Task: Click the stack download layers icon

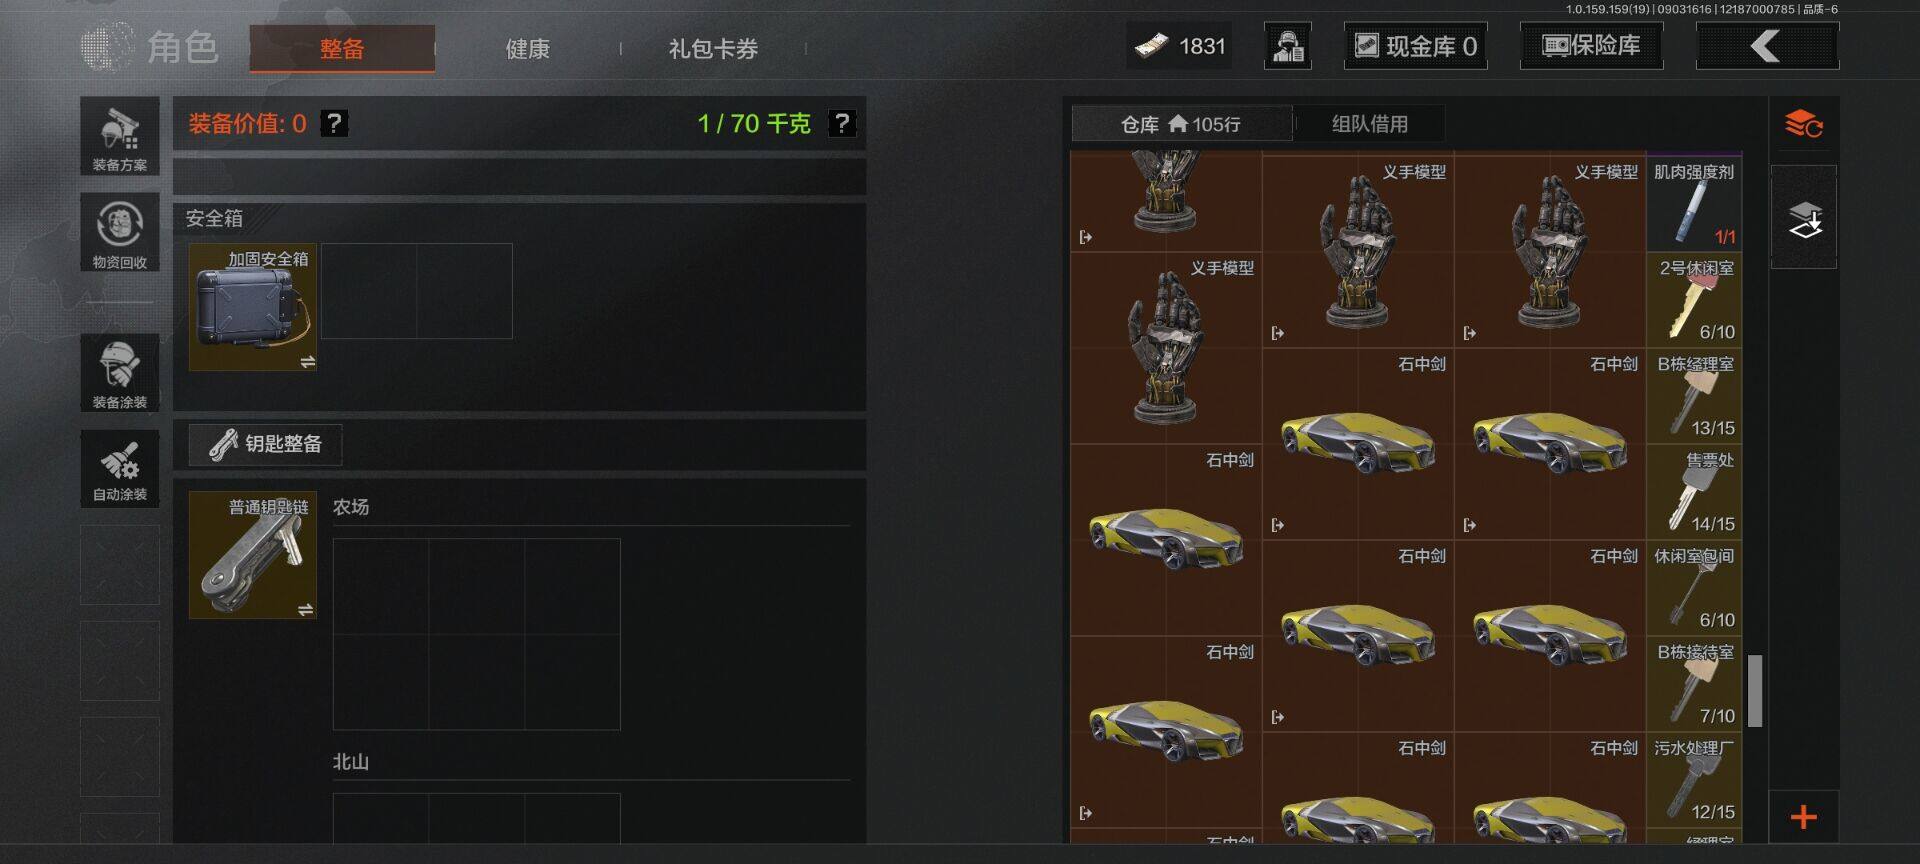Action: point(1804,218)
